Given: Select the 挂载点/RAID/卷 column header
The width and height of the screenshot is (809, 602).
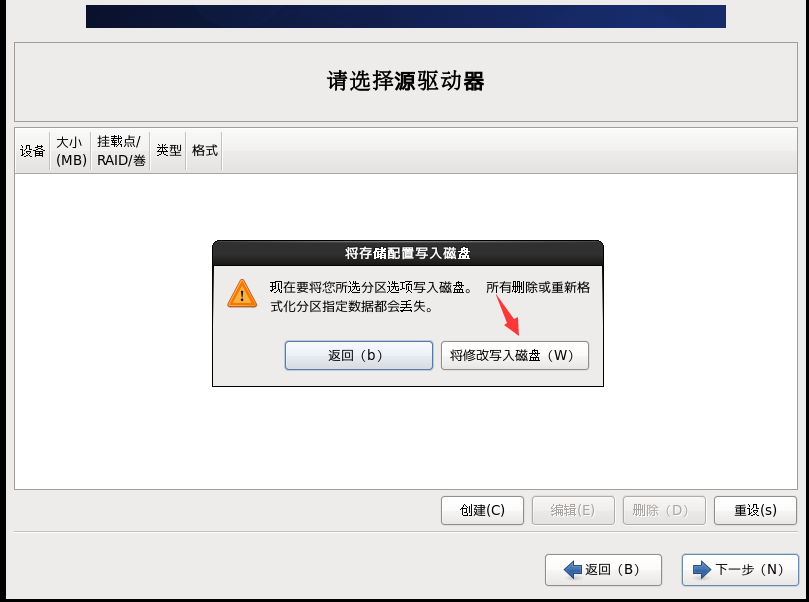Looking at the screenshot, I should coord(121,151).
